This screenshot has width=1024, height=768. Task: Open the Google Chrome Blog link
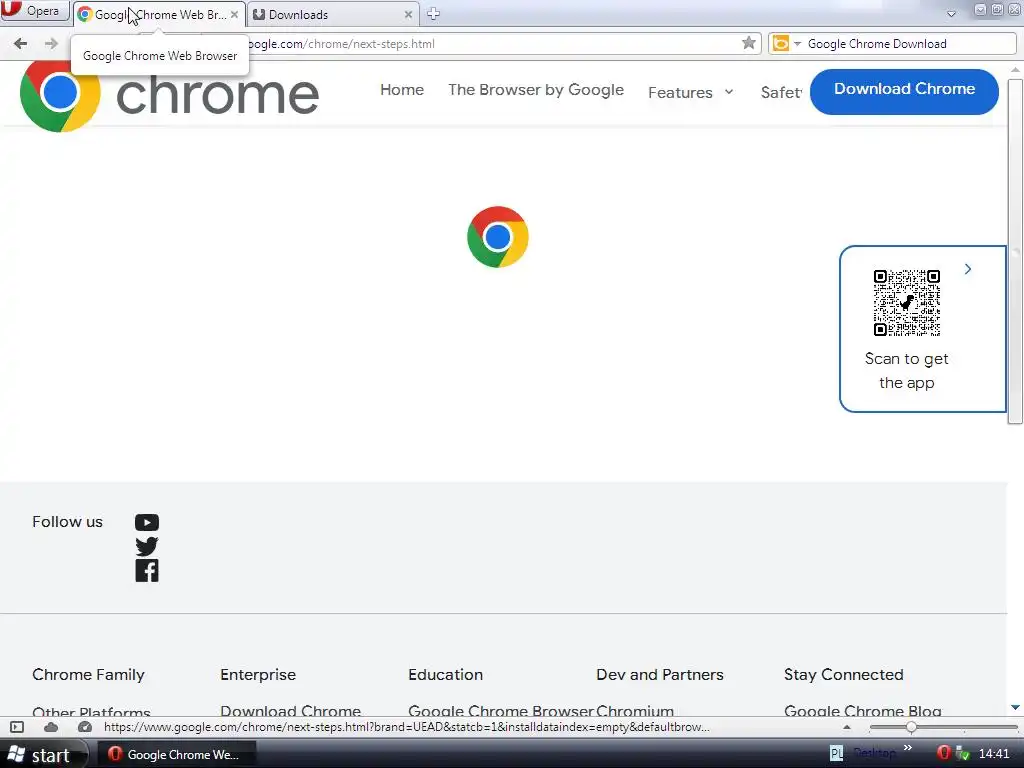(863, 711)
